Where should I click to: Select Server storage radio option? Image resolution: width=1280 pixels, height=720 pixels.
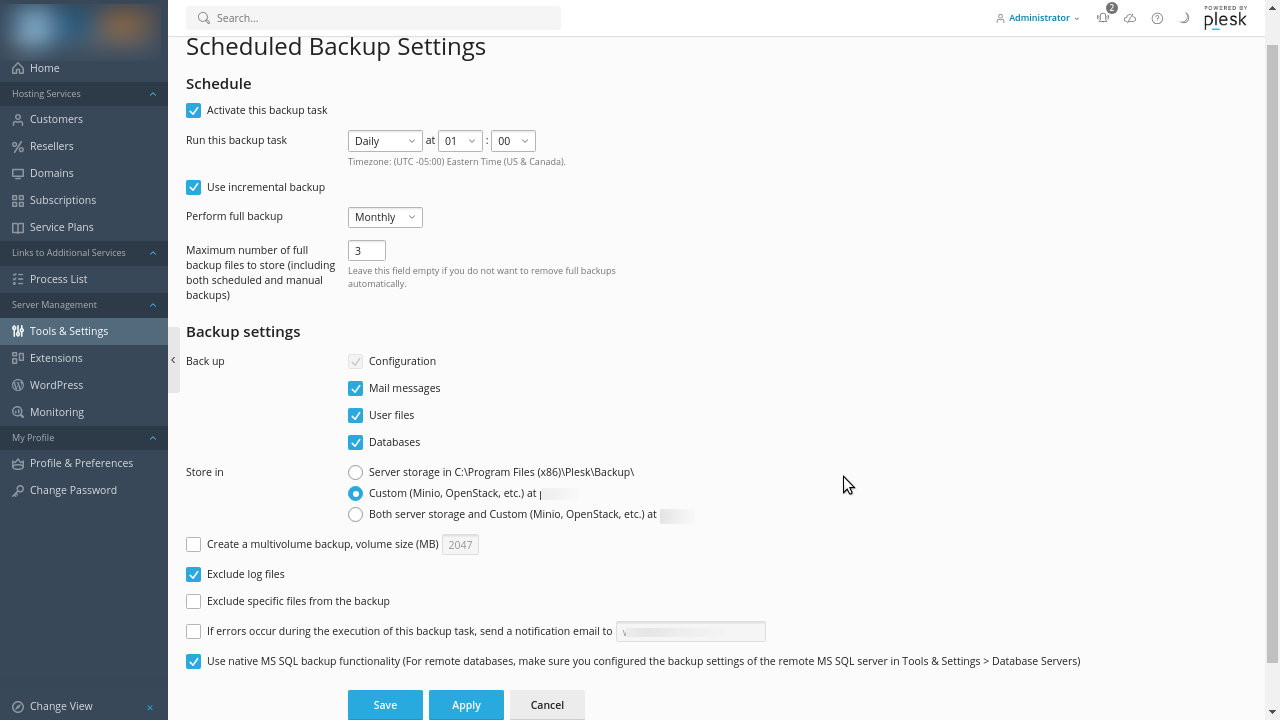coord(355,472)
